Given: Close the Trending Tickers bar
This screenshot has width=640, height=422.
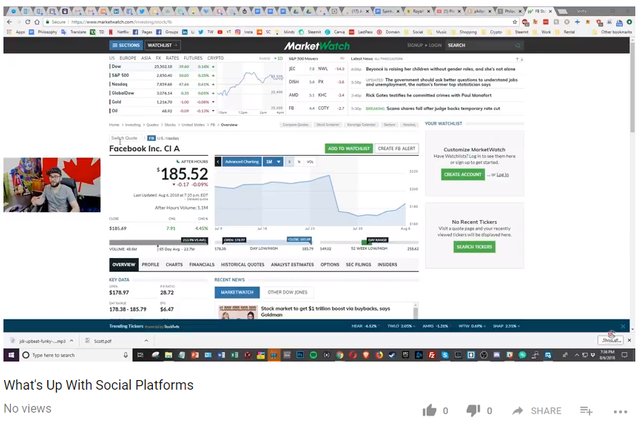Looking at the screenshot, I should tap(623, 326).
